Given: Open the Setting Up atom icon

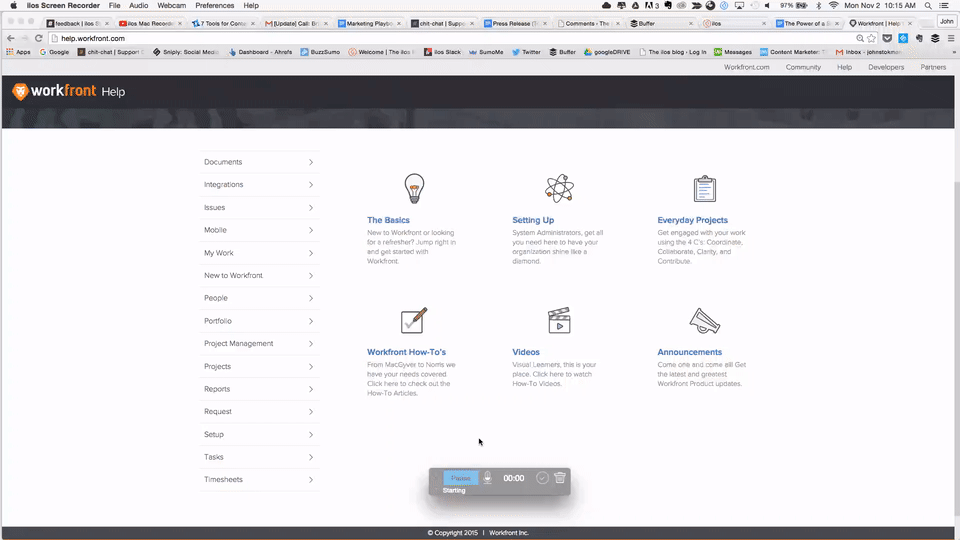Looking at the screenshot, I should pyautogui.click(x=559, y=189).
